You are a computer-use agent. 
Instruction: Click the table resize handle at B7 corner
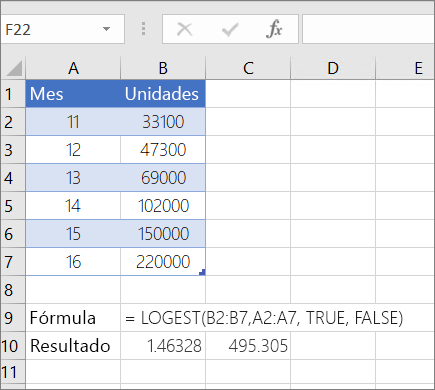tap(202, 272)
